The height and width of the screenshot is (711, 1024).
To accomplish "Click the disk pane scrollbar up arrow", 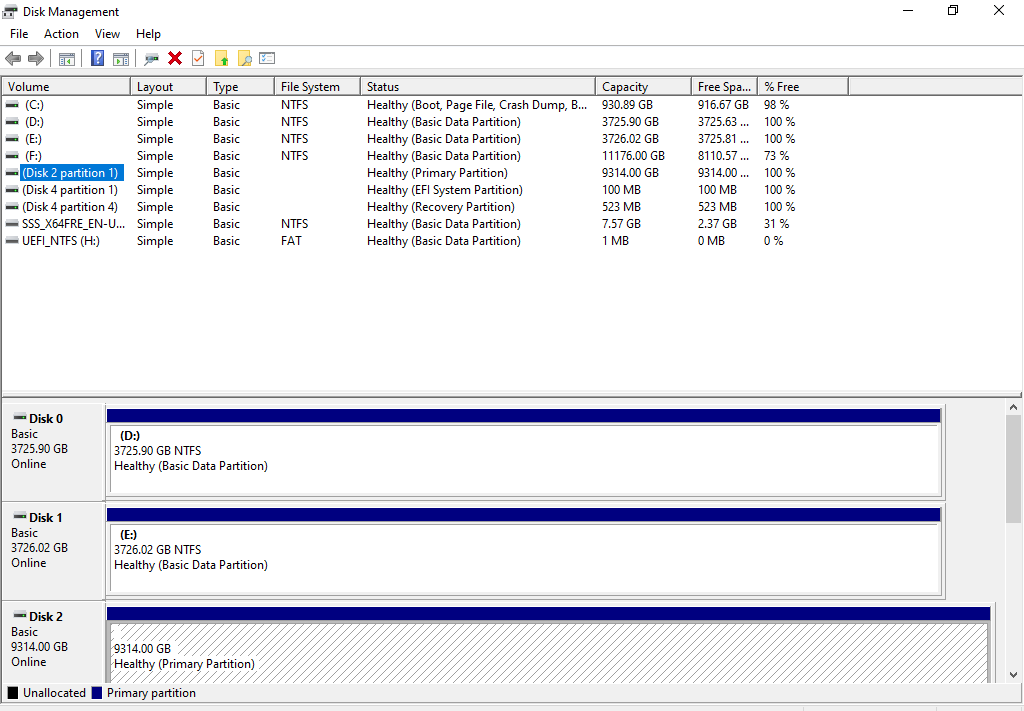I will point(1013,407).
